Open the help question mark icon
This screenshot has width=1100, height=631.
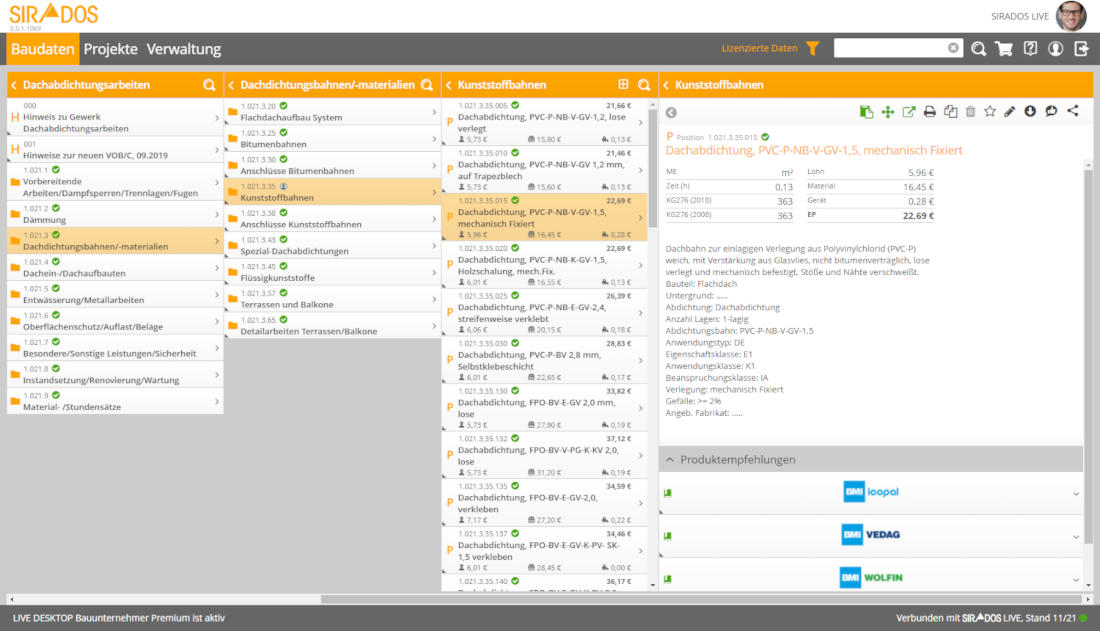tap(1030, 48)
